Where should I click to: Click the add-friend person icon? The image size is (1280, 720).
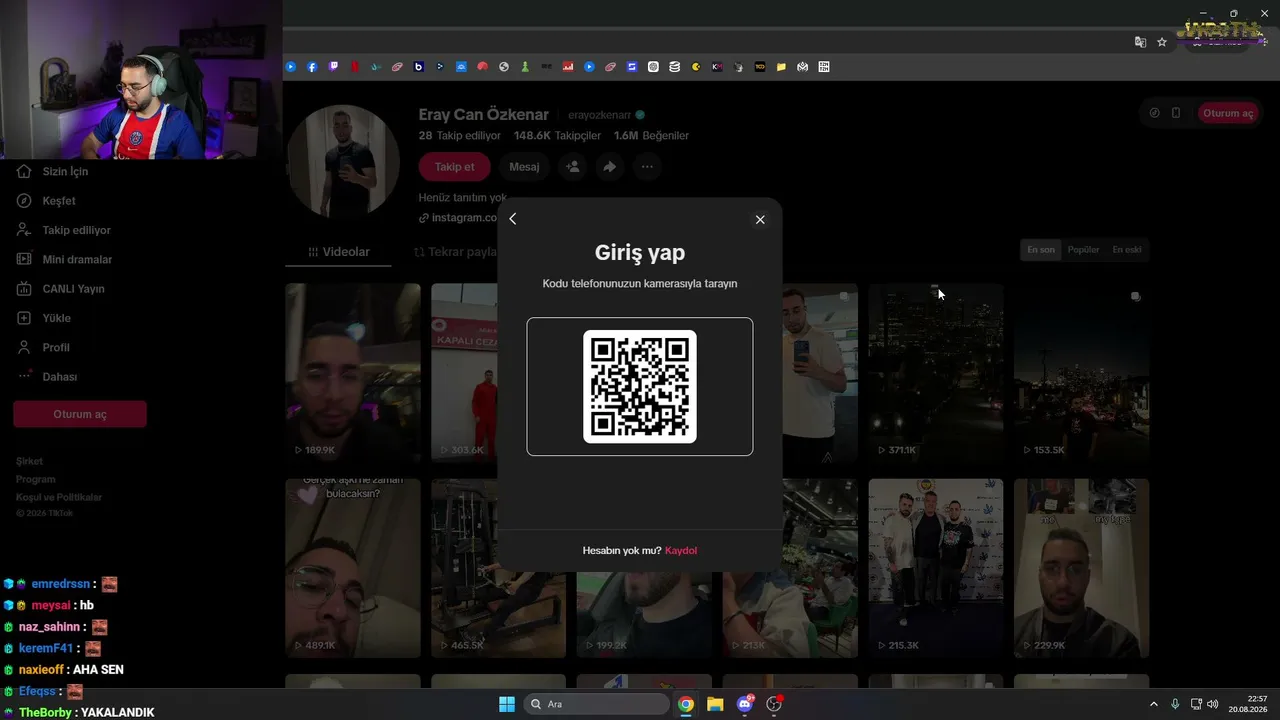pyautogui.click(x=573, y=167)
